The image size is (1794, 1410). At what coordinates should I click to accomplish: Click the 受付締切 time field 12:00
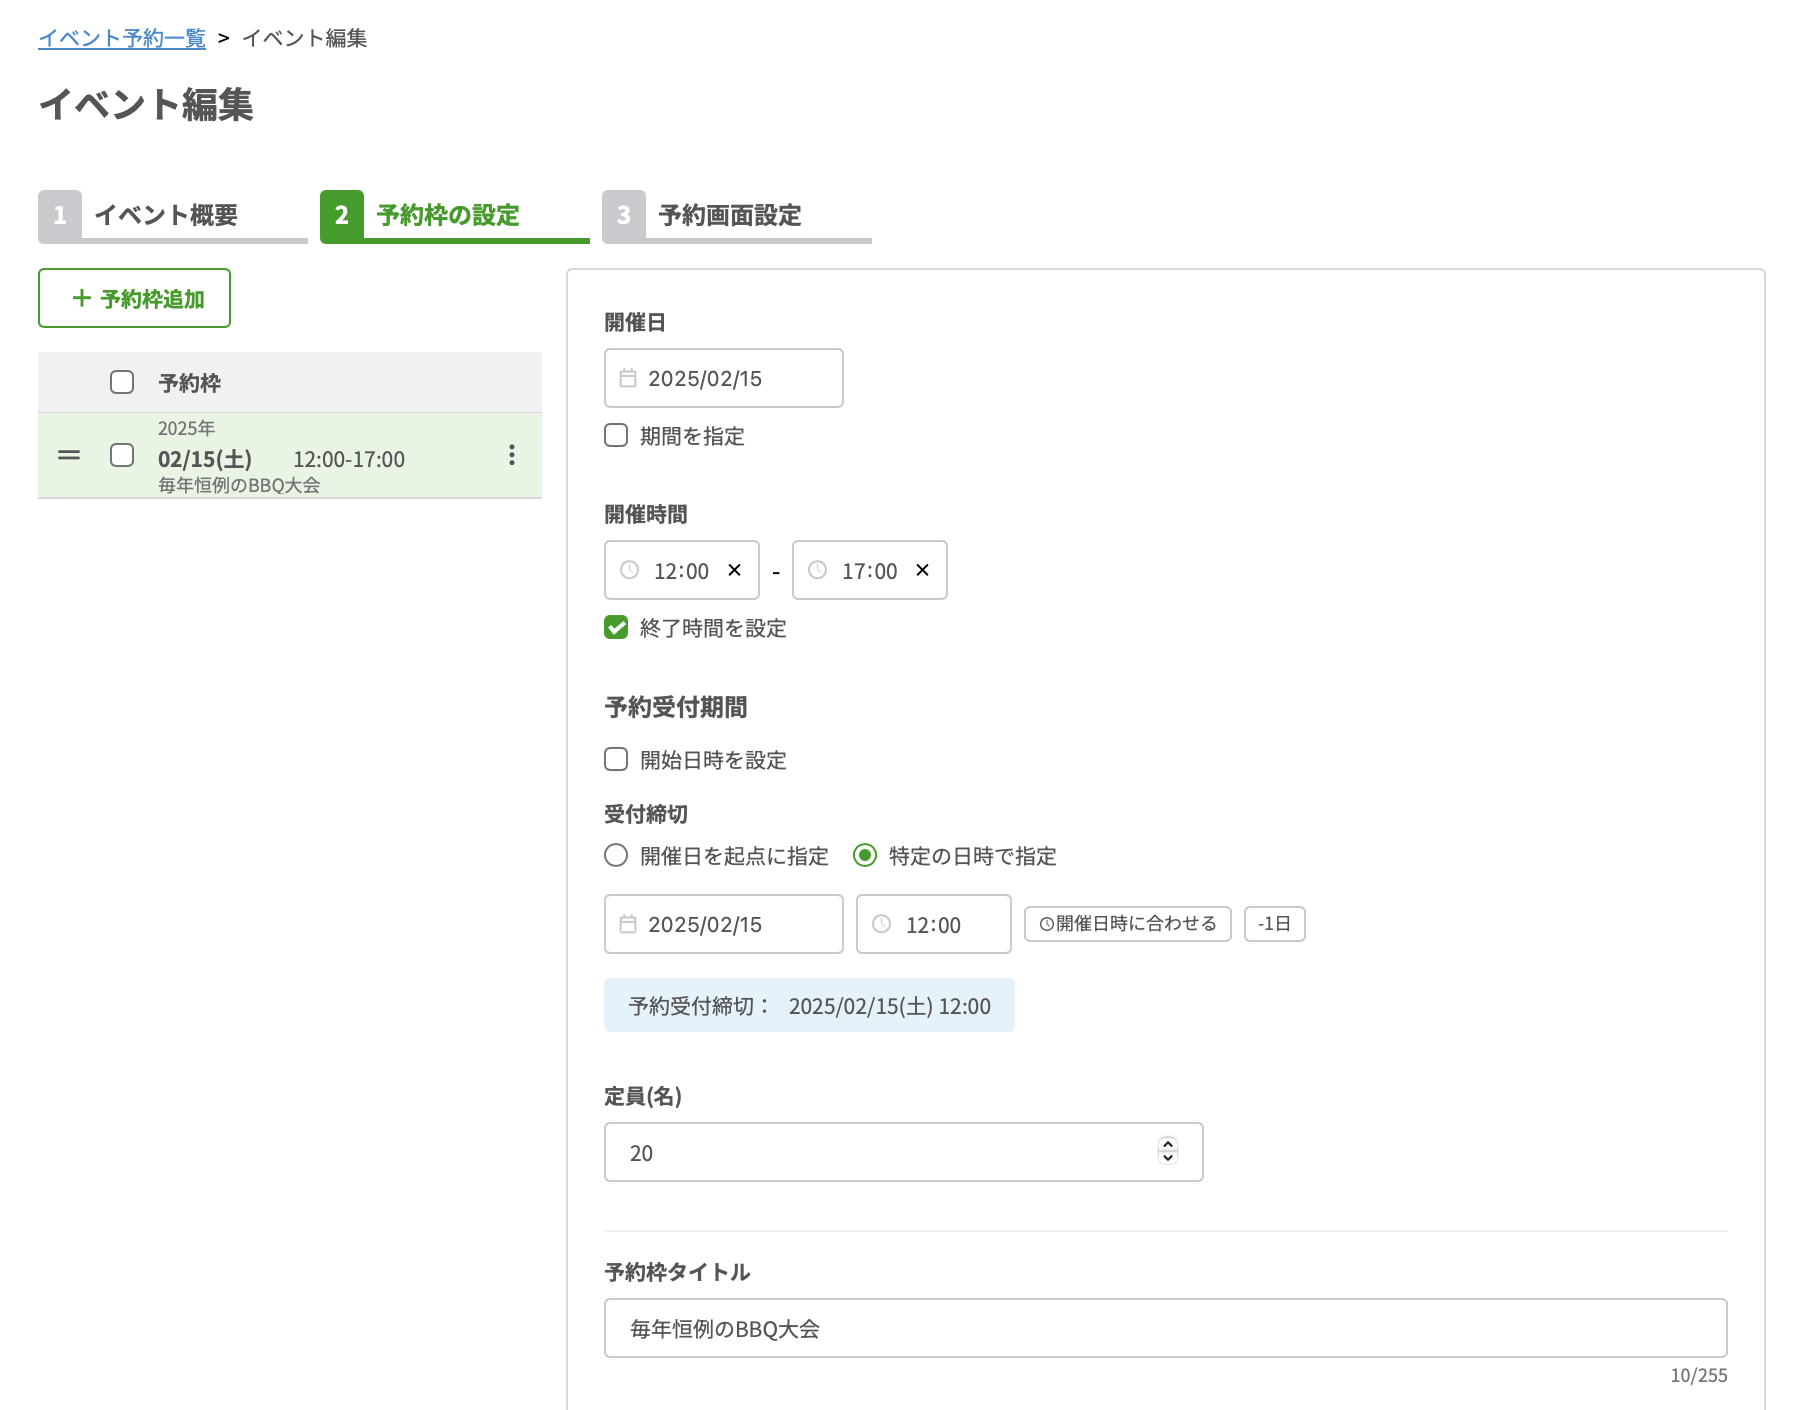coord(933,924)
